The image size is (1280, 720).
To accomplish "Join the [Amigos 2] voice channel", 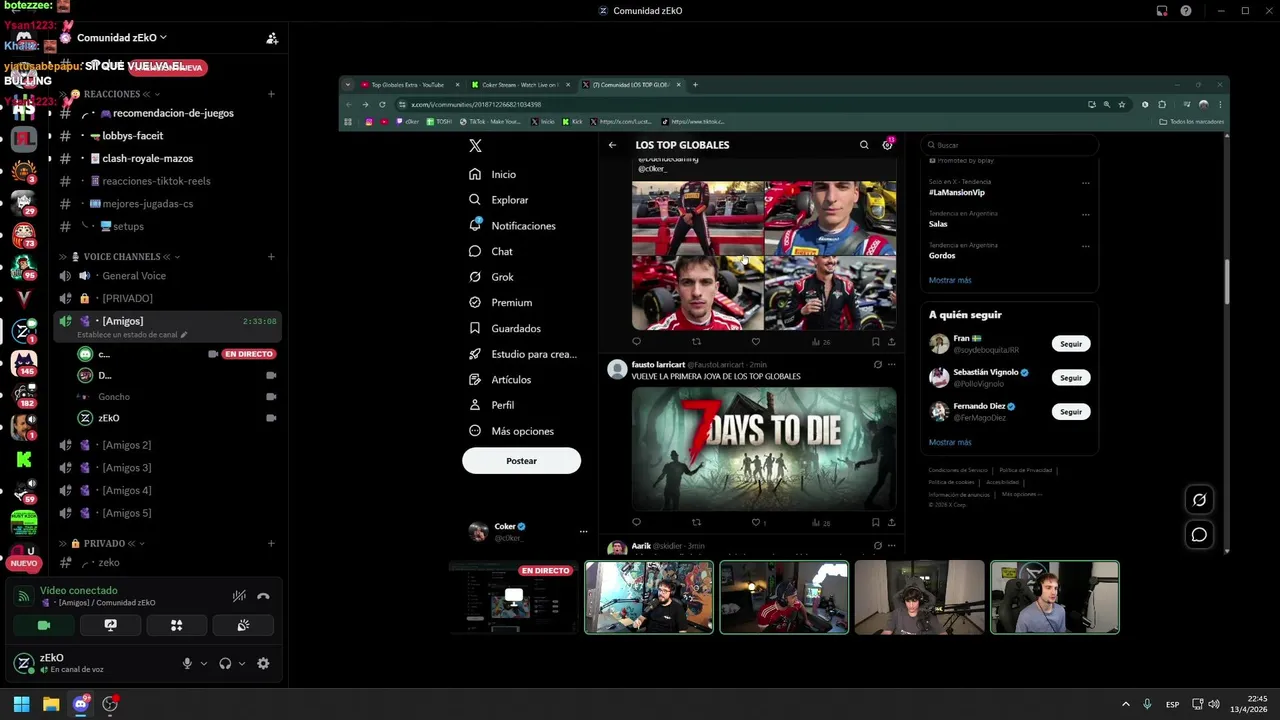I will 166,445.
